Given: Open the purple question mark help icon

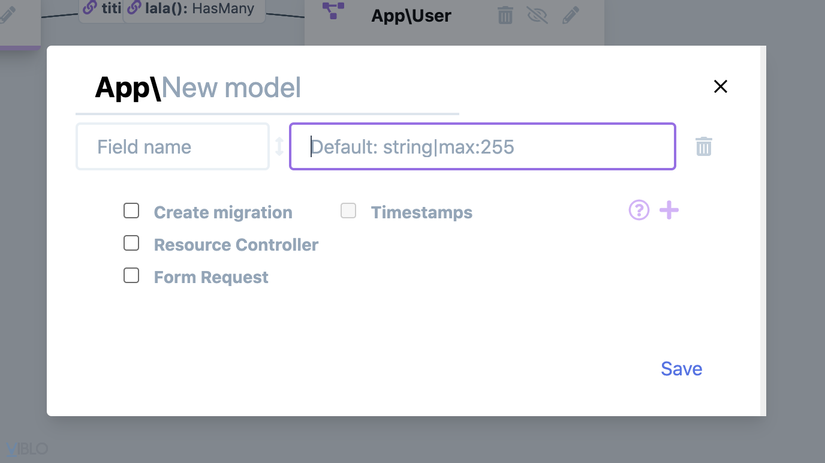Looking at the screenshot, I should point(639,210).
